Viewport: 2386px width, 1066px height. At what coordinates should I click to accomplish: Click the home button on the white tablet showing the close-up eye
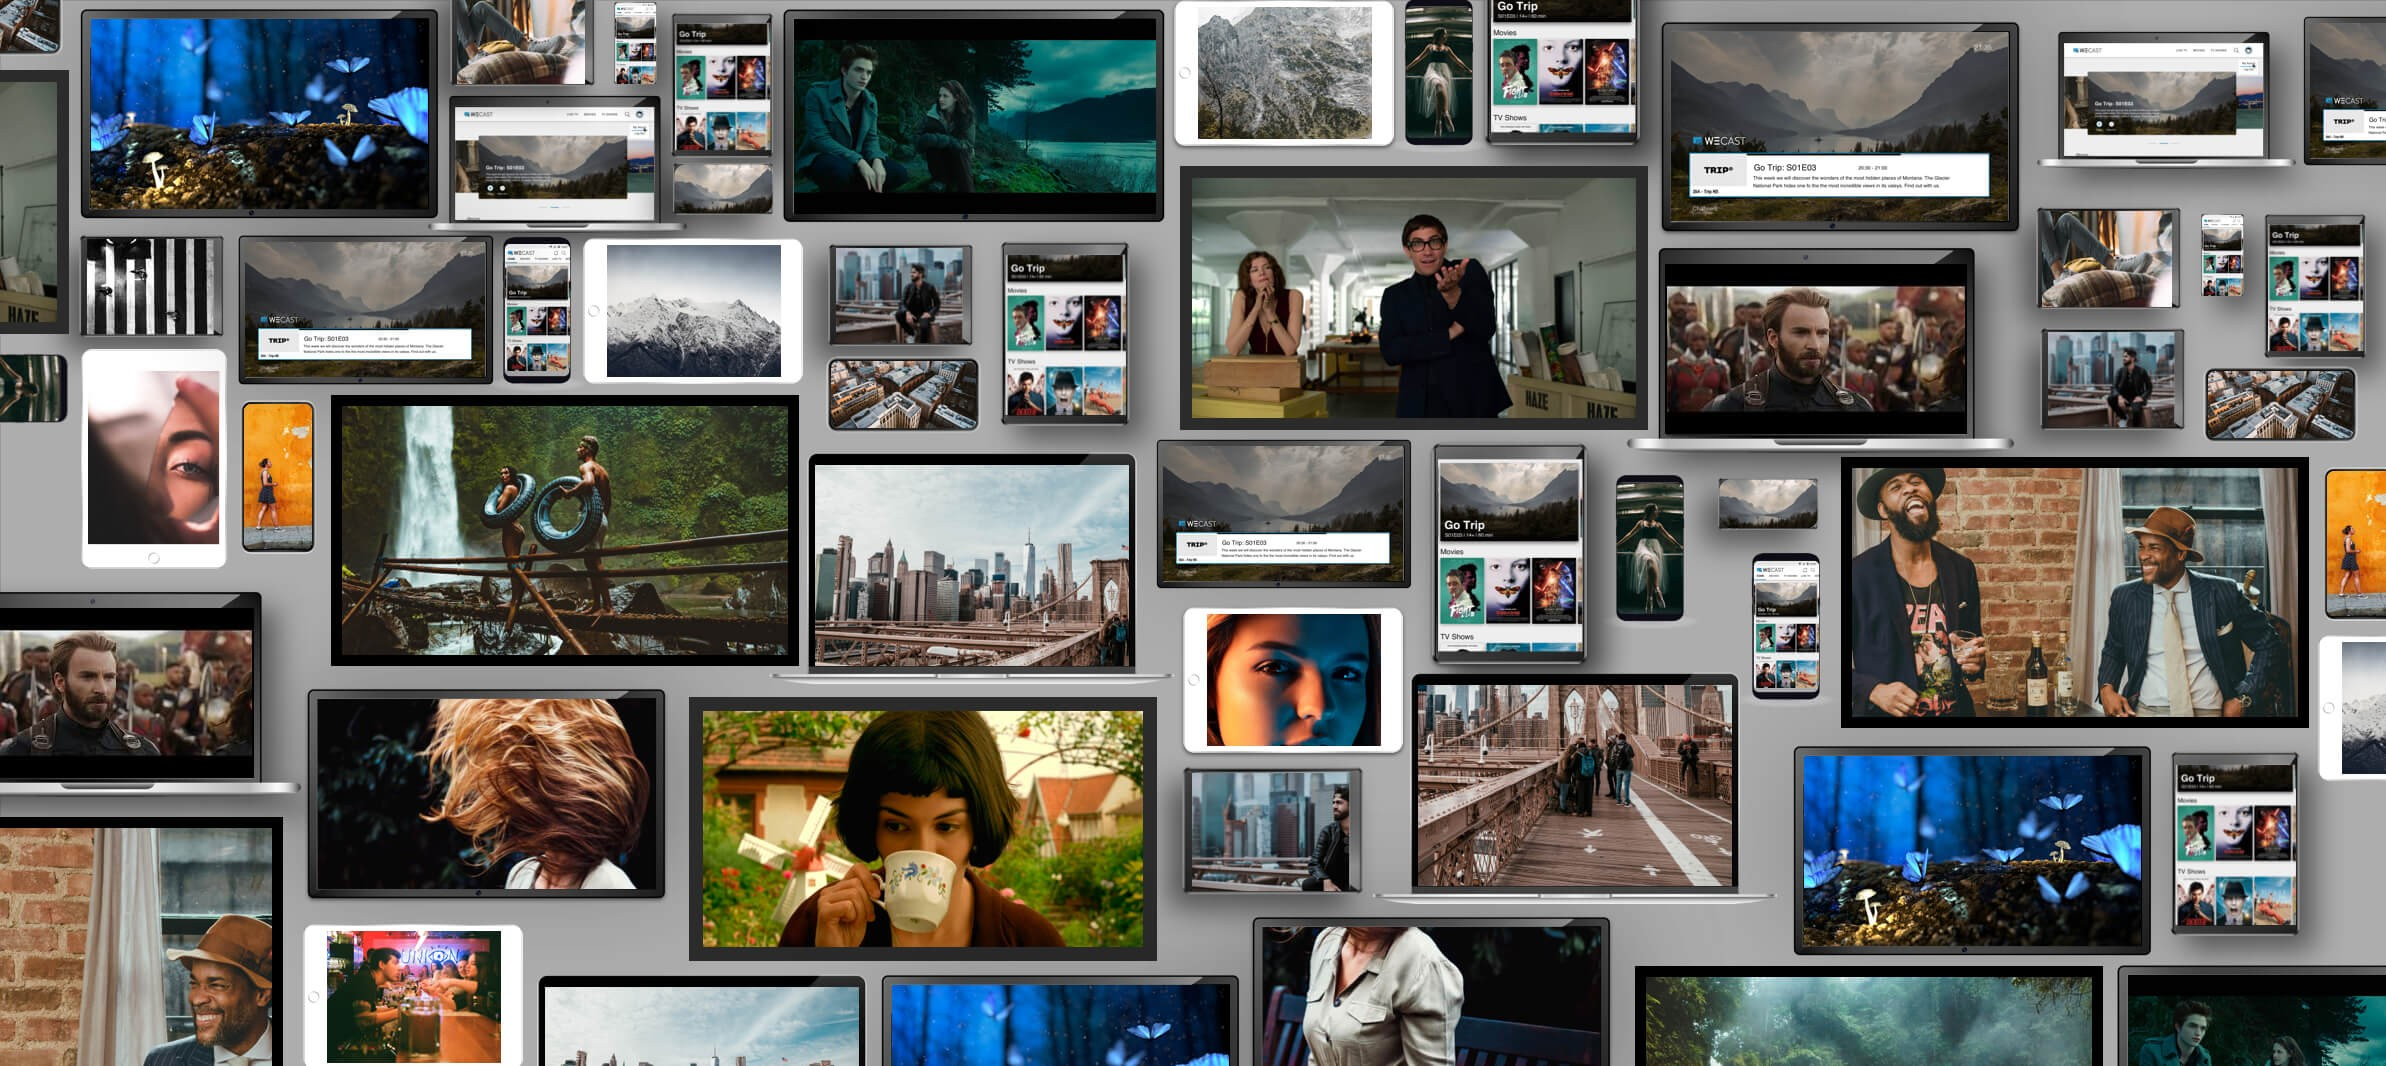153,558
